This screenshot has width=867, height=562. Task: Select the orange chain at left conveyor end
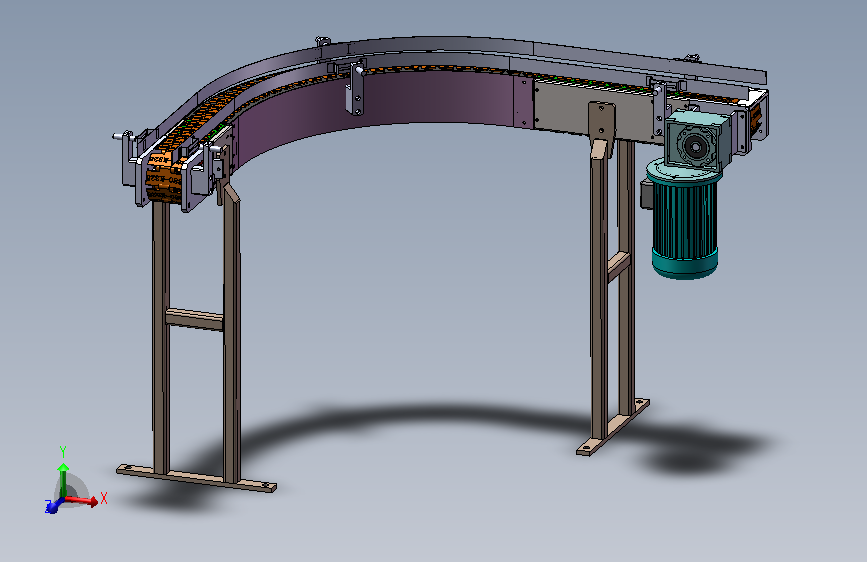coord(165,177)
